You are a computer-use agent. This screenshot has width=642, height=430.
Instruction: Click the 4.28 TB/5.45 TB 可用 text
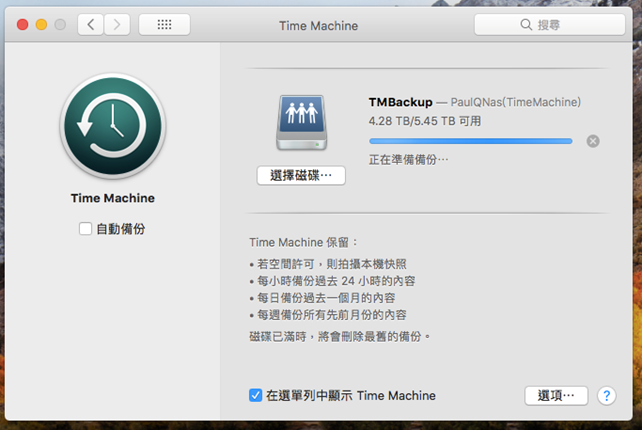(425, 121)
